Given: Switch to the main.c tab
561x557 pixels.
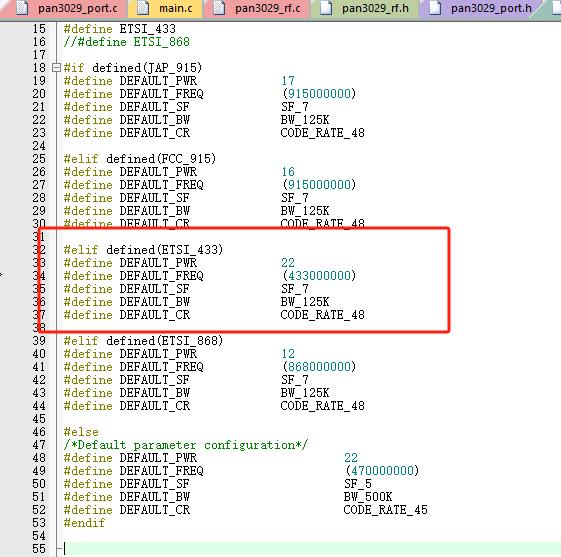Looking at the screenshot, I should click(165, 8).
